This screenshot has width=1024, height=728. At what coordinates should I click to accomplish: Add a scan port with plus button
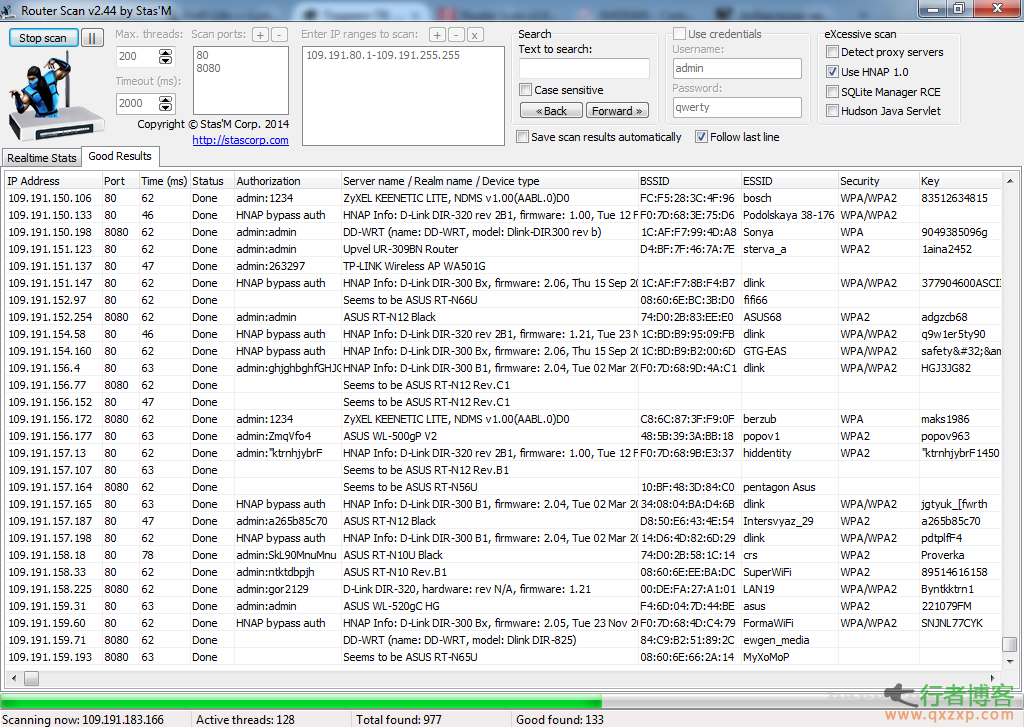(260, 35)
